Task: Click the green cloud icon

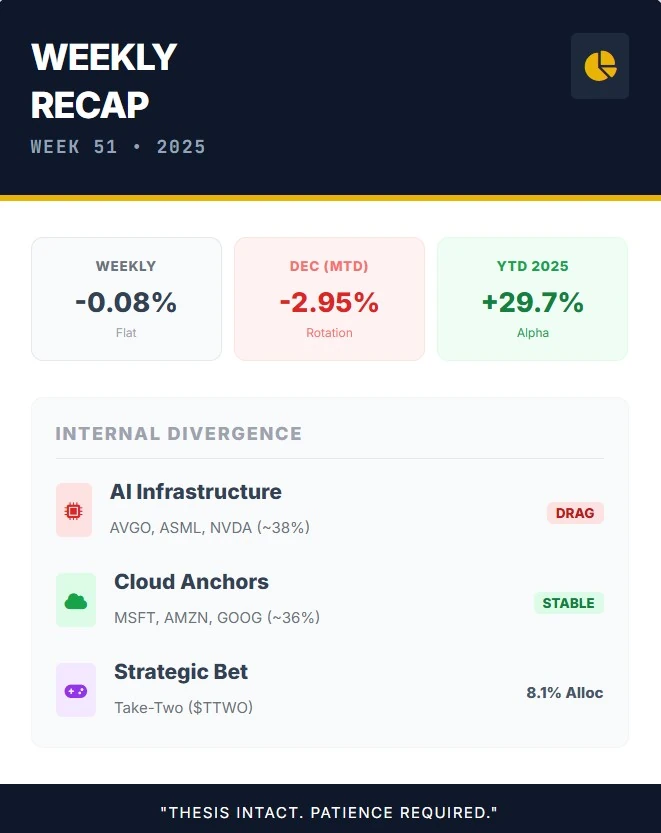Action: (76, 601)
